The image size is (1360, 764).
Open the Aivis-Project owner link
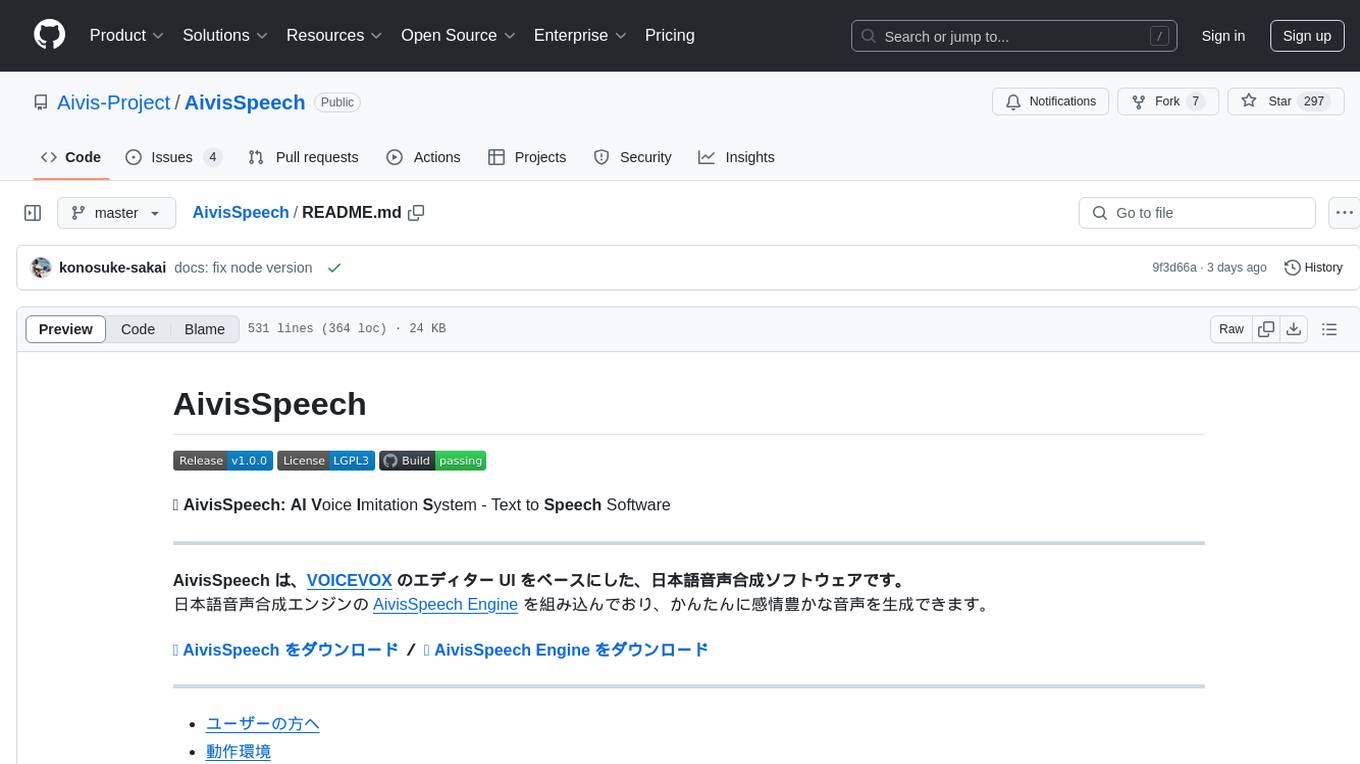click(114, 102)
